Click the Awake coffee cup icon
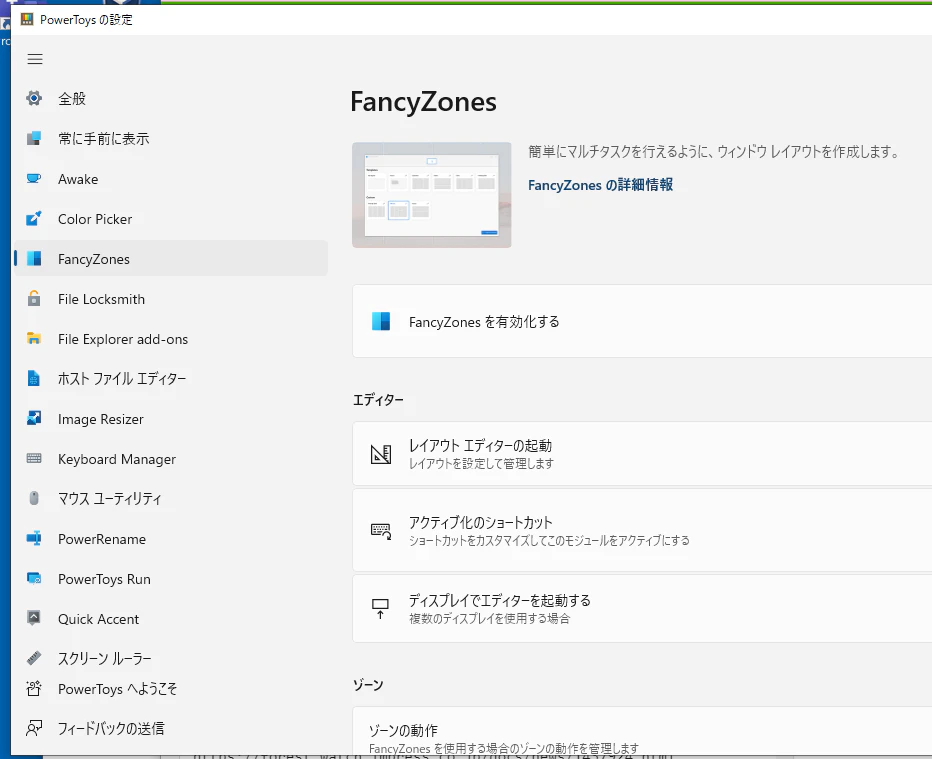Image resolution: width=932 pixels, height=759 pixels. [x=34, y=179]
